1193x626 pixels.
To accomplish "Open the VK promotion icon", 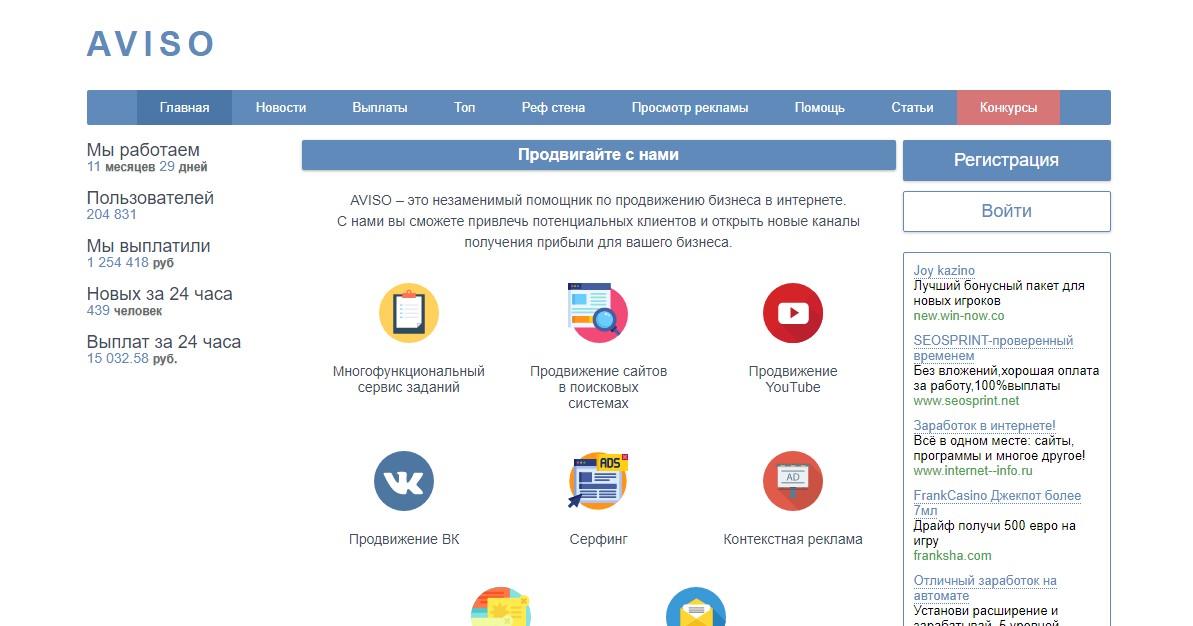I will pos(404,481).
